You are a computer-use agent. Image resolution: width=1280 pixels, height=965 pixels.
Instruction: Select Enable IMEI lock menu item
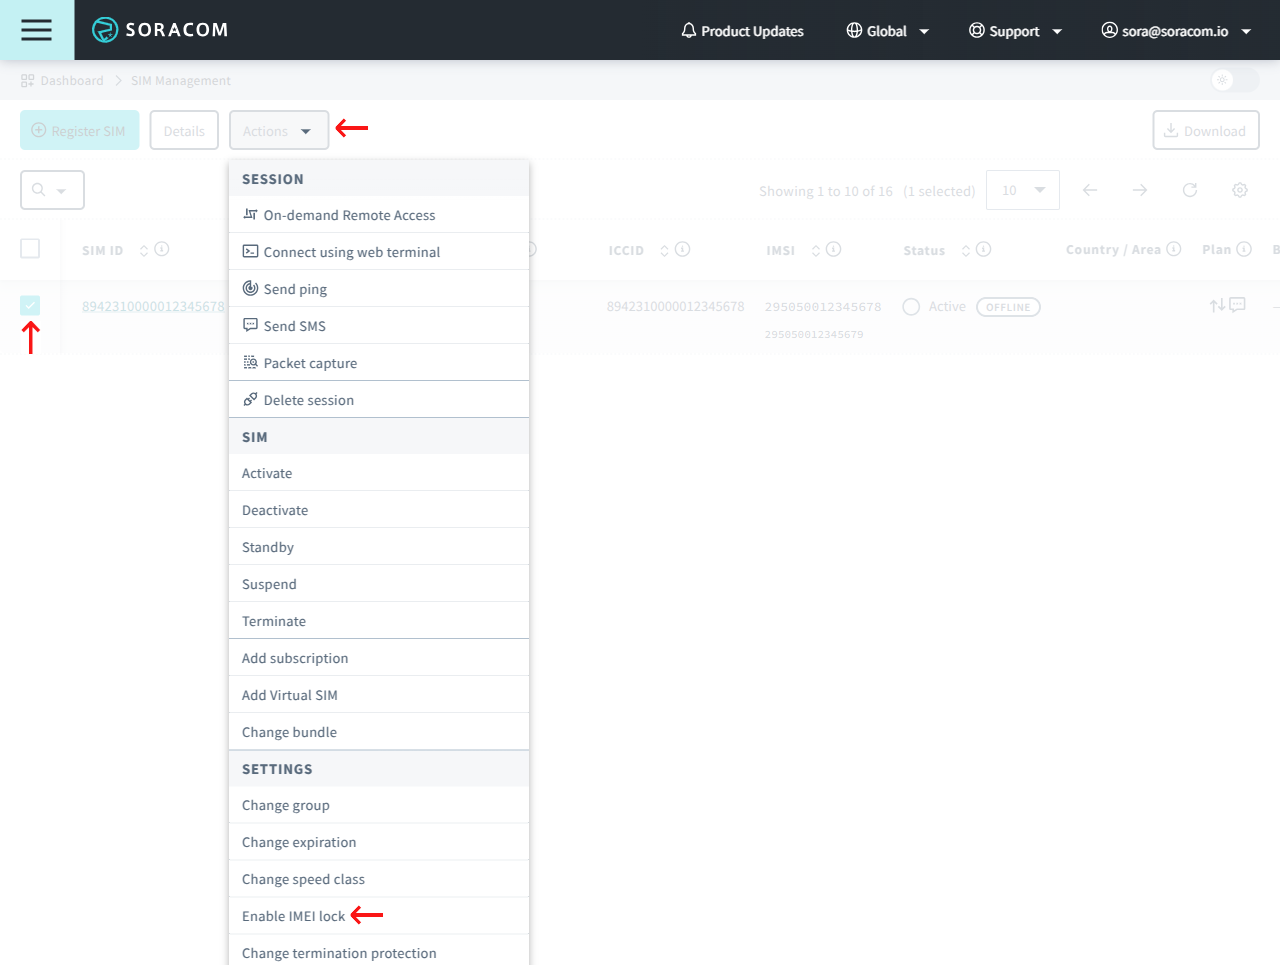(x=293, y=916)
